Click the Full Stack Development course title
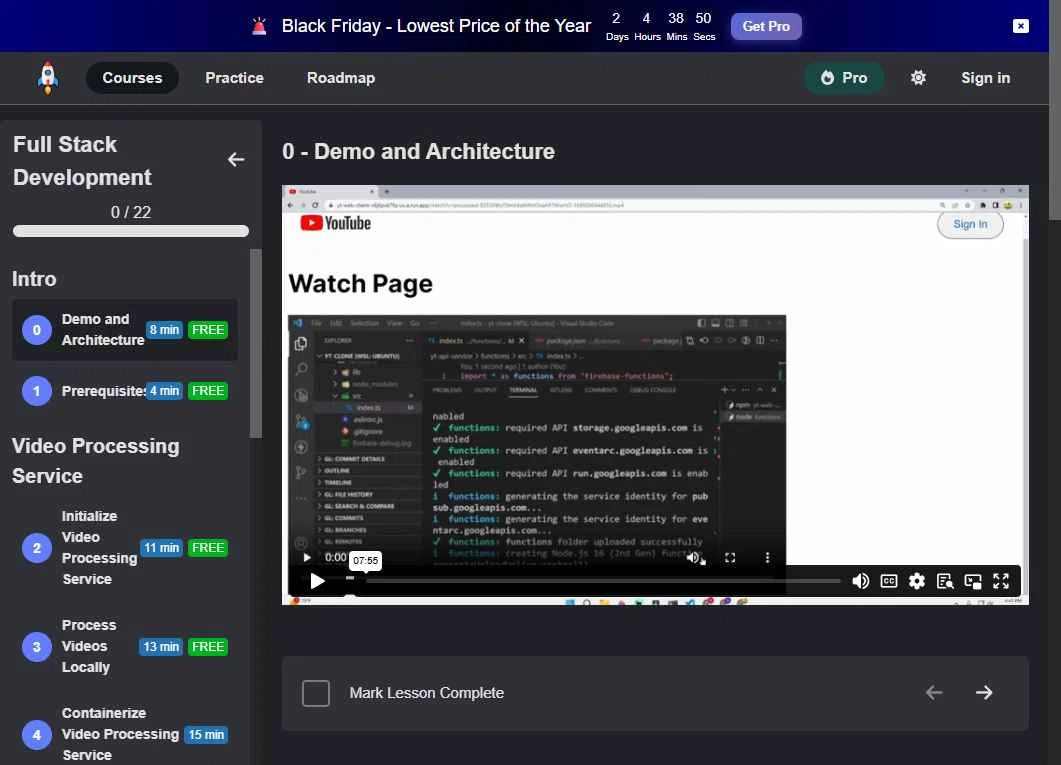Viewport: 1061px width, 765px height. [82, 160]
